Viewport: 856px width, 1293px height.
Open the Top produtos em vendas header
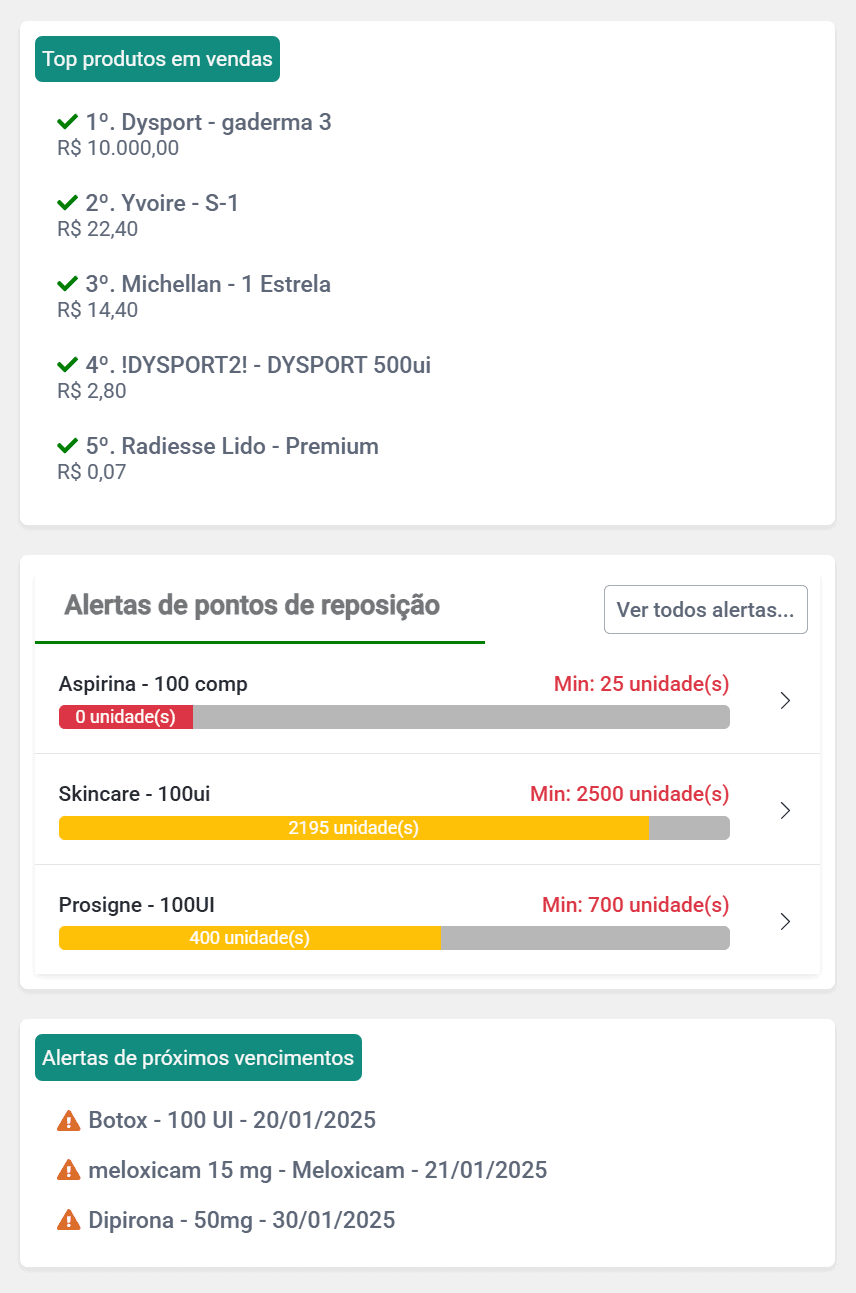[158, 59]
